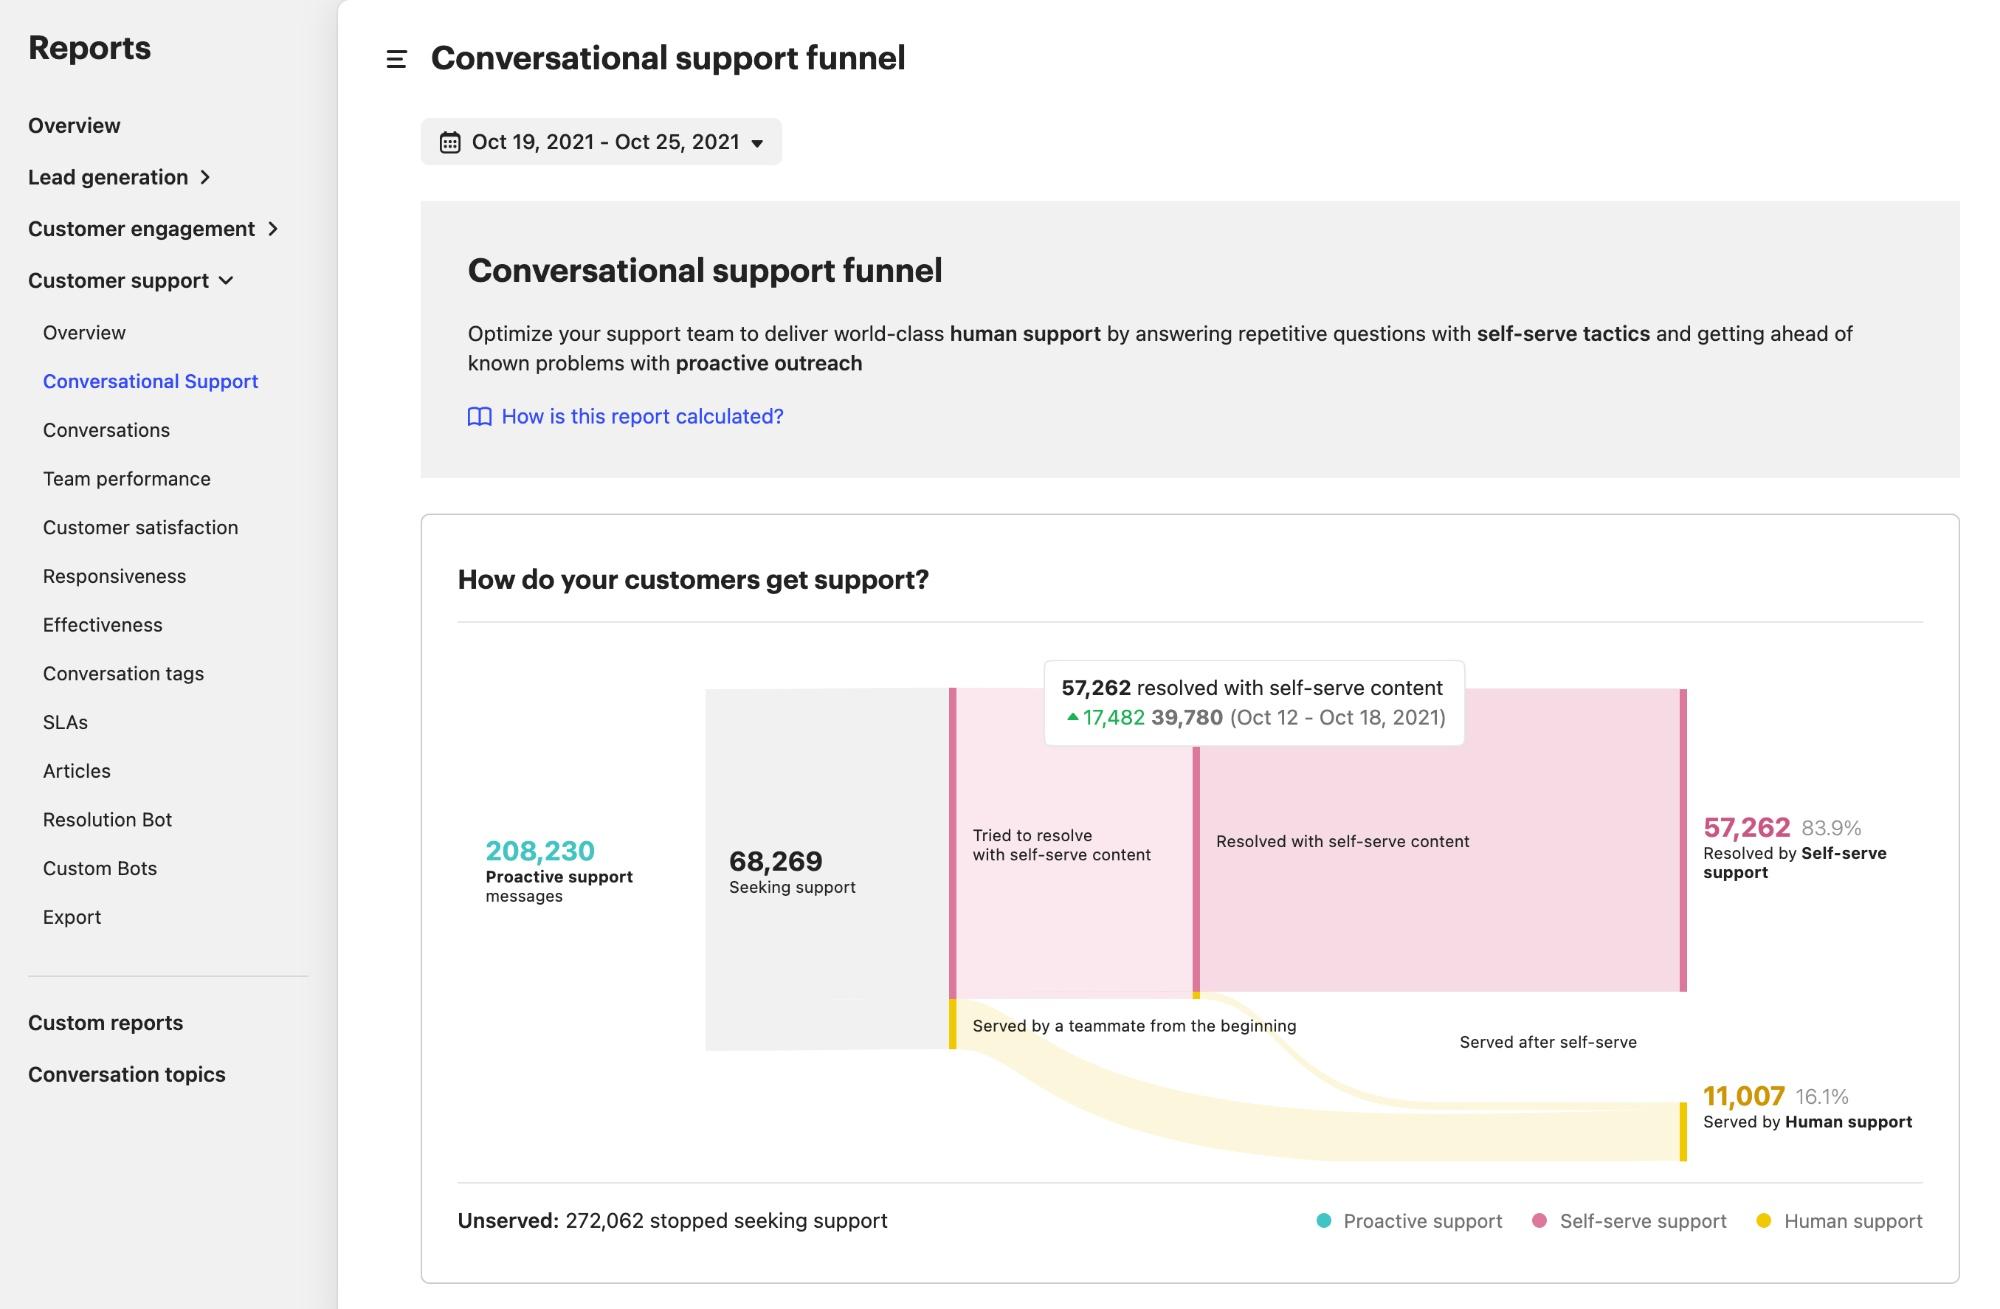This screenshot has height=1309, width=2000.
Task: Click the calendar icon in date picker
Action: [x=450, y=142]
